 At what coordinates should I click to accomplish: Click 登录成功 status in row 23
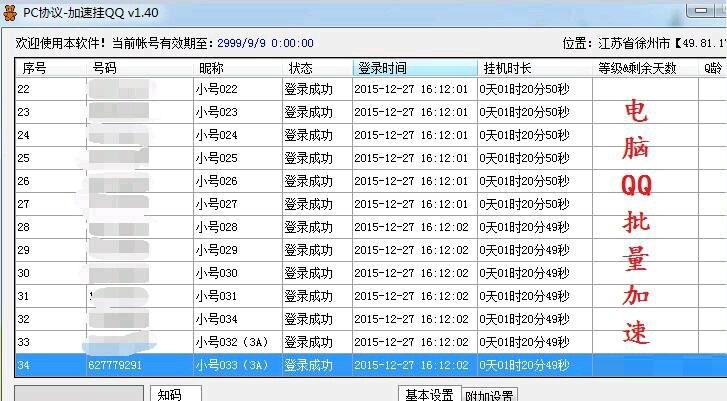pos(308,112)
